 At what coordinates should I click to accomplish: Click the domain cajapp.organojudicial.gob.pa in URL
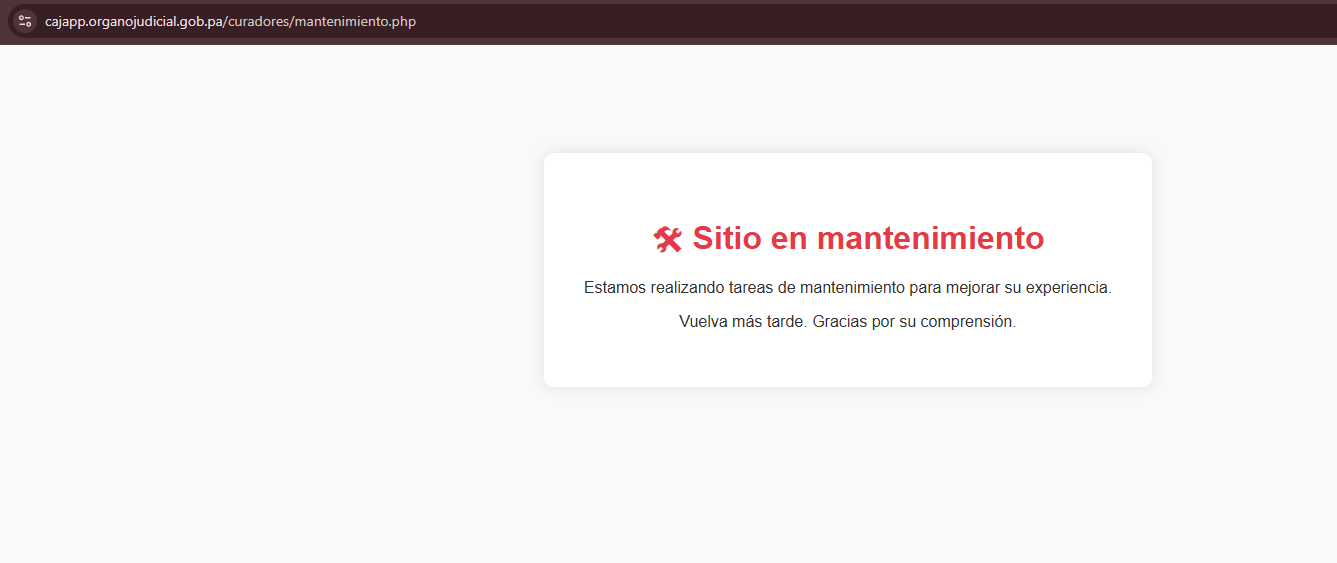(133, 22)
